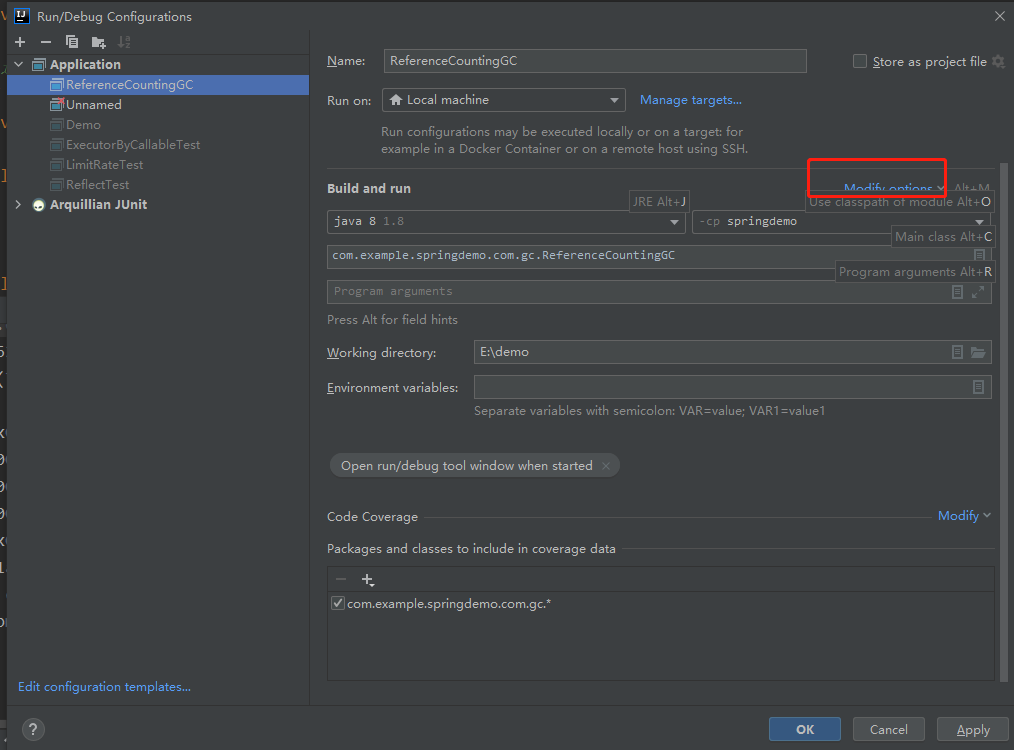Collapse the Application tree node

point(19,65)
